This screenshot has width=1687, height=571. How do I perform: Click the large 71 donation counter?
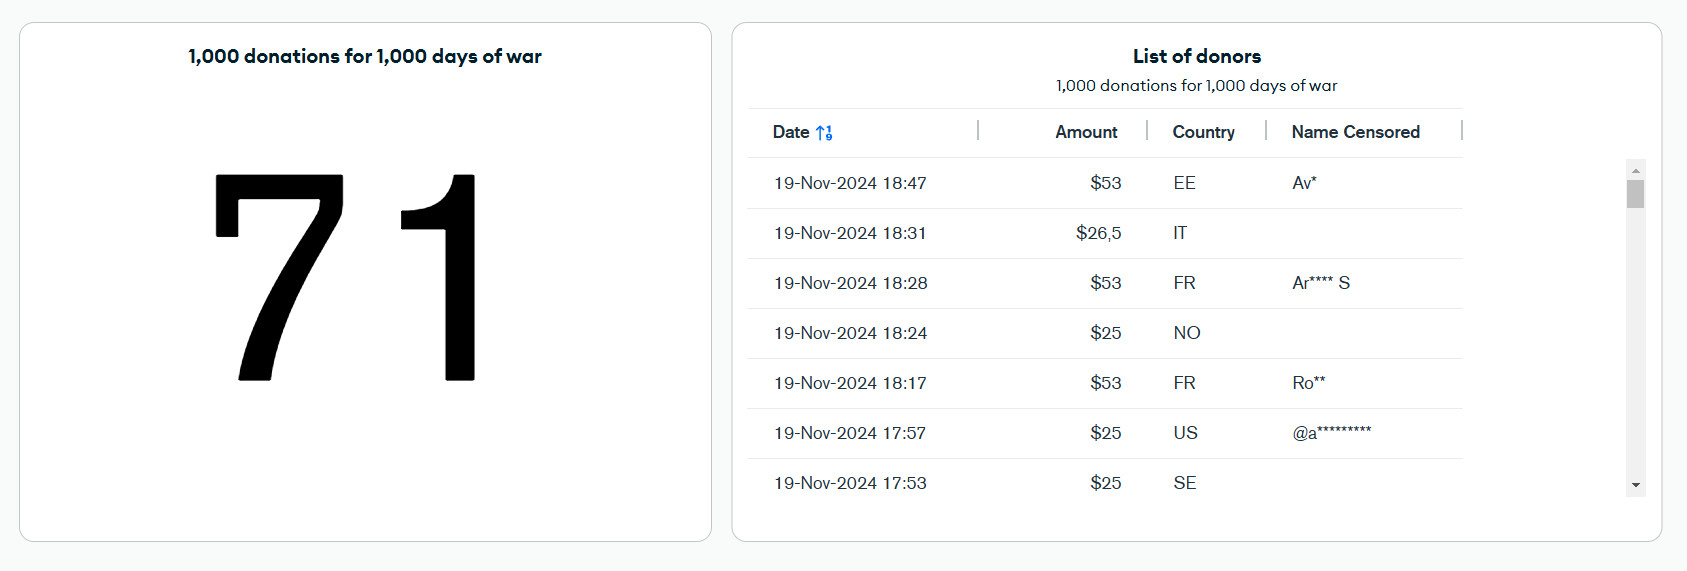[x=346, y=277]
